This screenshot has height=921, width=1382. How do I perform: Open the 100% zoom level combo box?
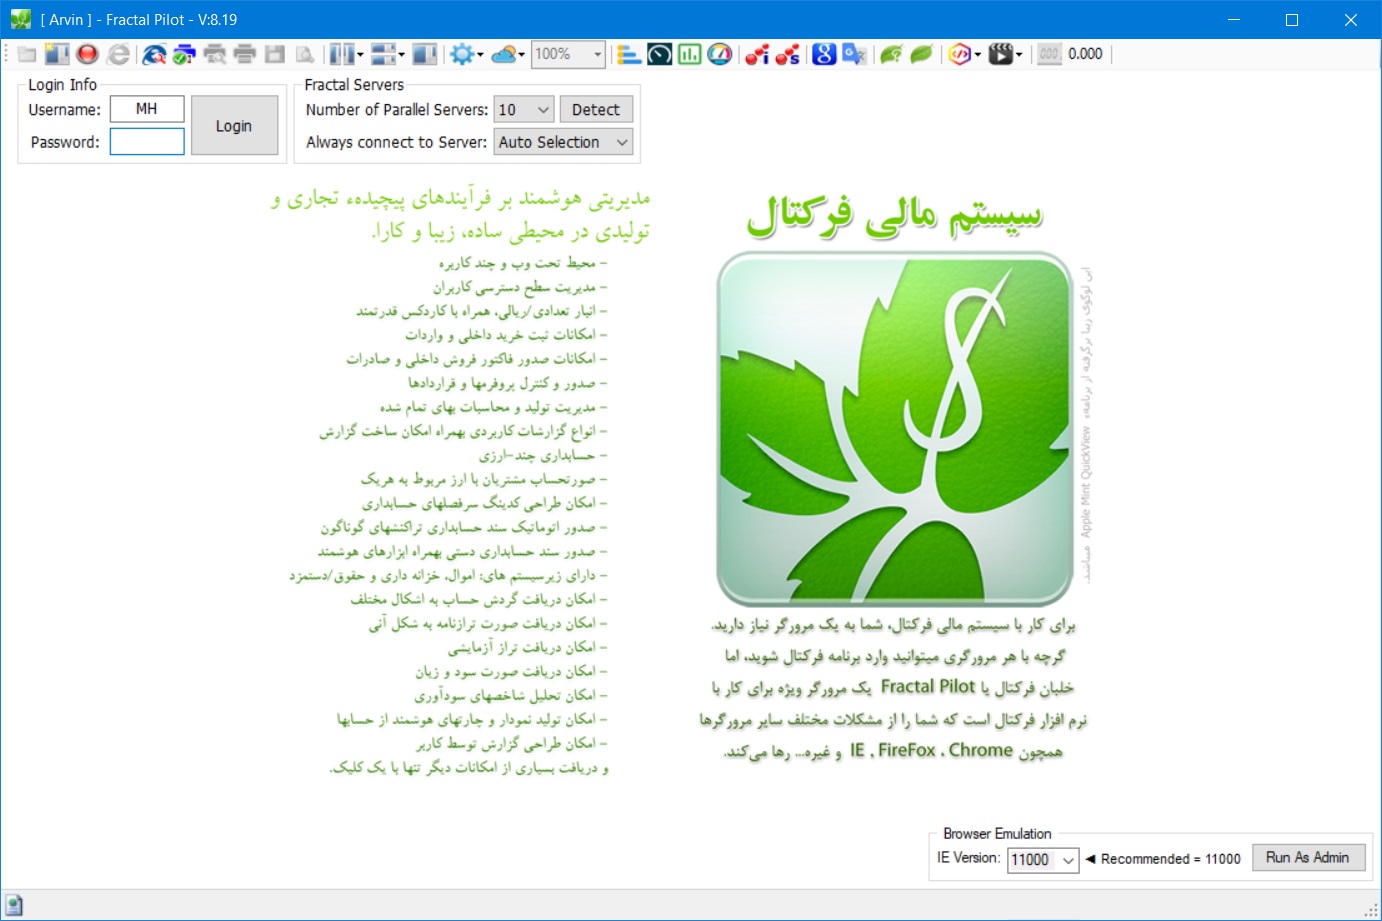[568, 54]
